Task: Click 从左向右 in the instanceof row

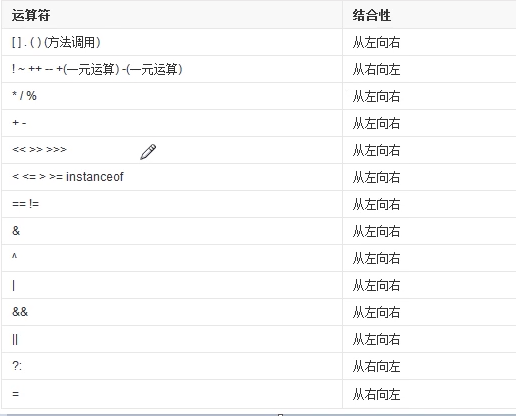Action: [x=376, y=178]
